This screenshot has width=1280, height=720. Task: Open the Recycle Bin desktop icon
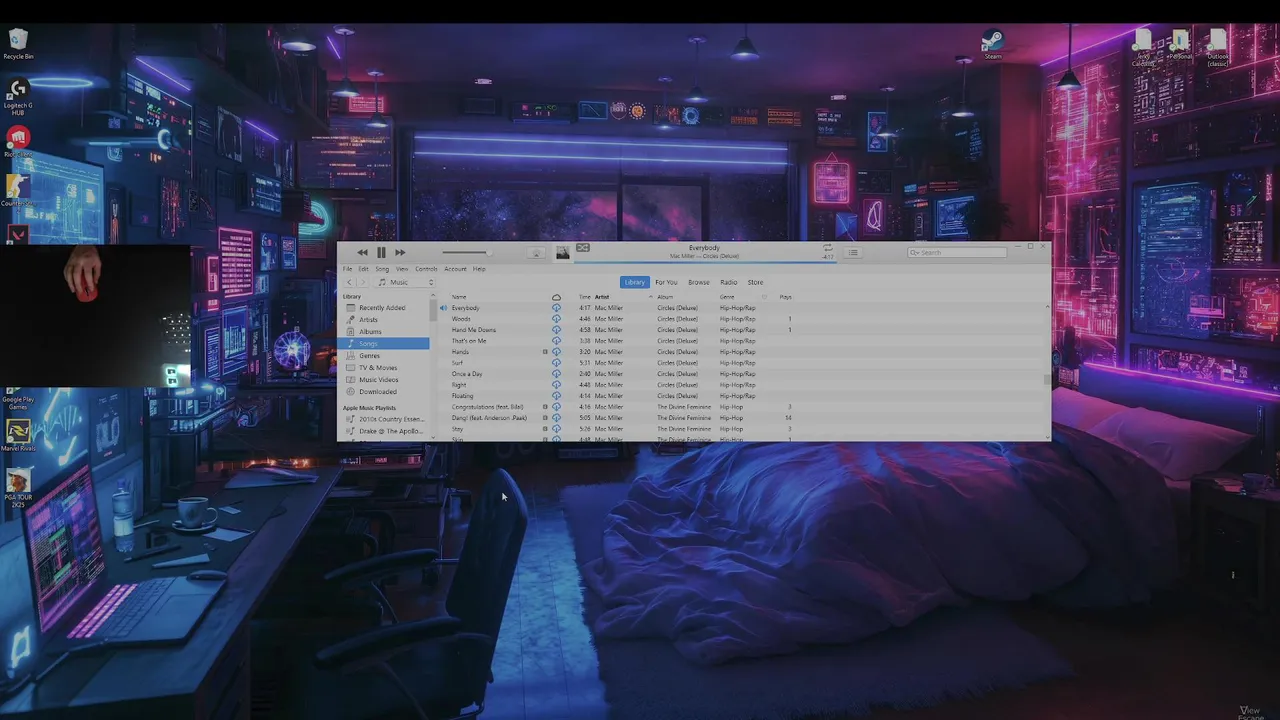pyautogui.click(x=18, y=44)
